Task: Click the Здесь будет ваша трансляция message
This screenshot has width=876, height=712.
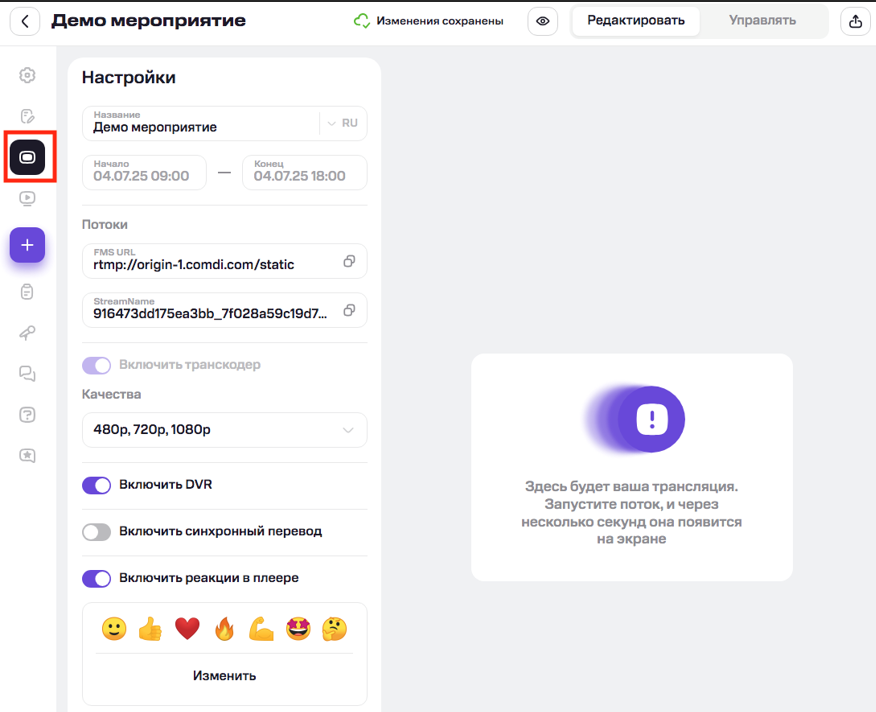Action: click(631, 512)
